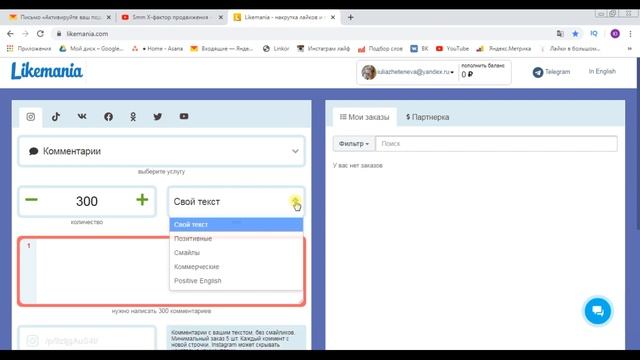This screenshot has width=640, height=360.
Task: Open the Home - Asana bookmark
Action: pos(157,49)
